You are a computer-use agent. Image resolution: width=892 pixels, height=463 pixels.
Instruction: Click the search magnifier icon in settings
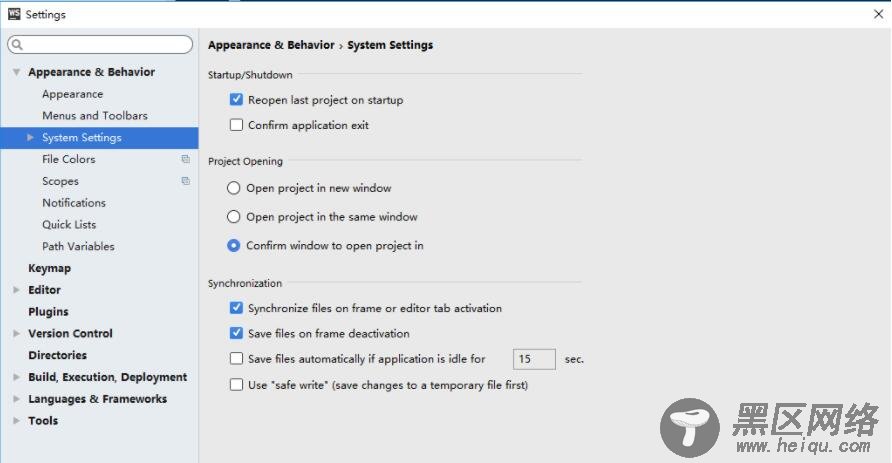[17, 44]
